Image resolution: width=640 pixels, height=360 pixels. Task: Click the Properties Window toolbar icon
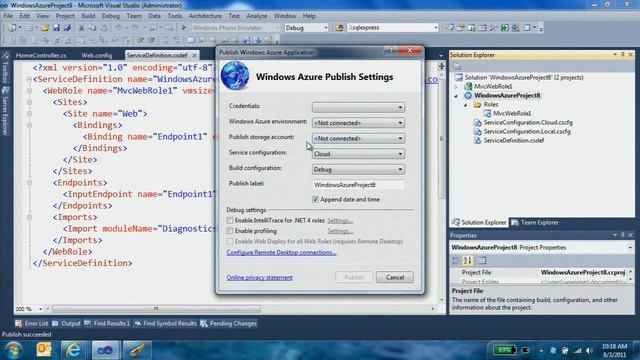(461, 28)
